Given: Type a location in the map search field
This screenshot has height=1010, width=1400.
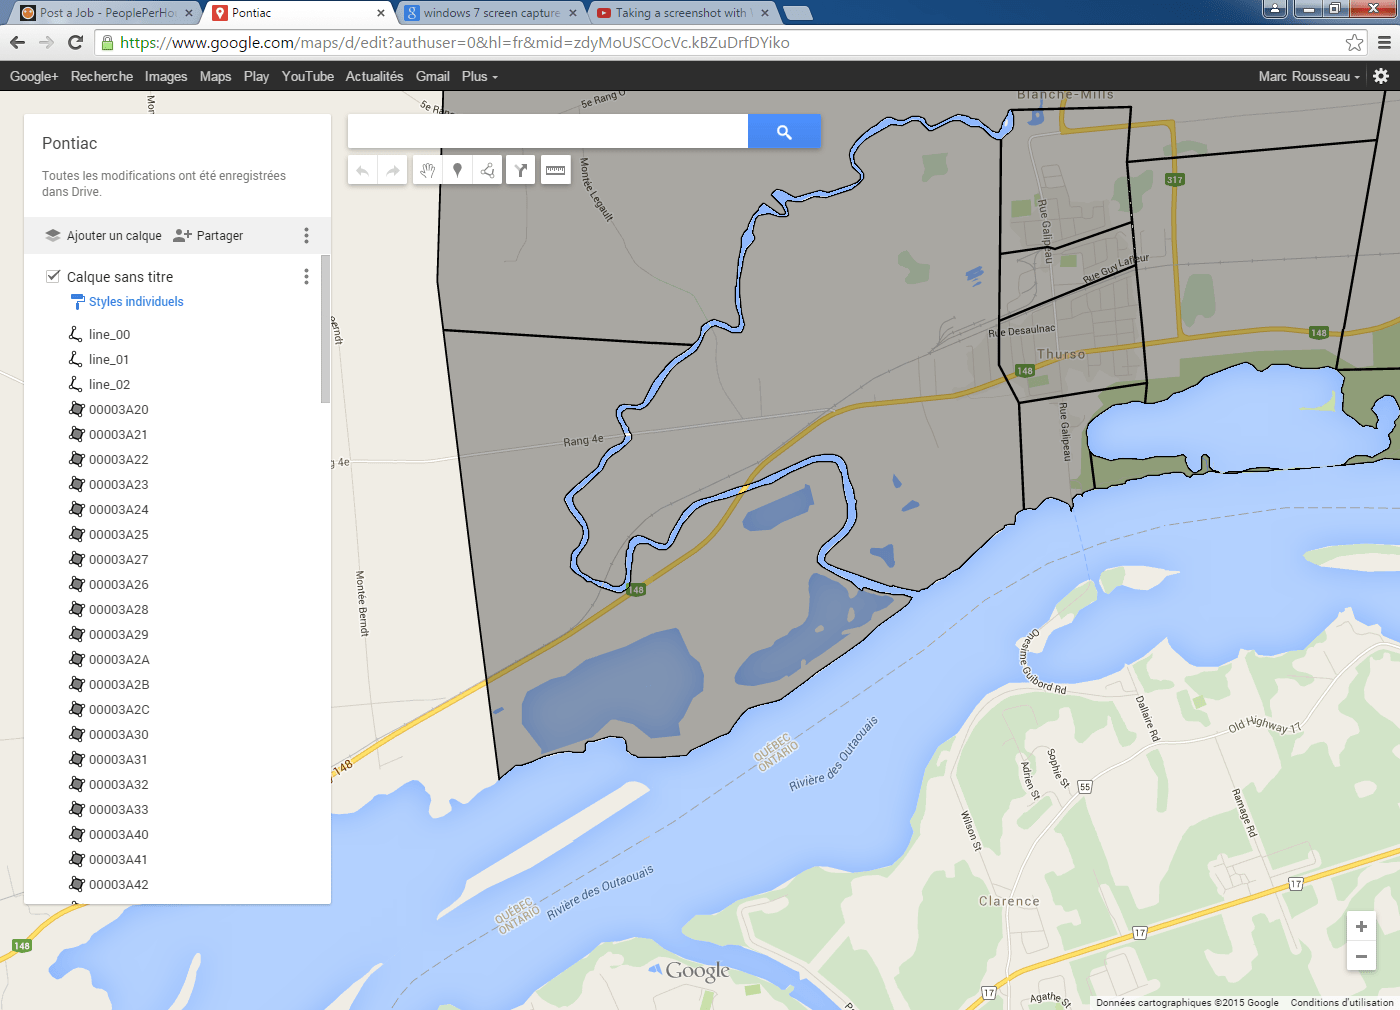Looking at the screenshot, I should pyautogui.click(x=545, y=131).
